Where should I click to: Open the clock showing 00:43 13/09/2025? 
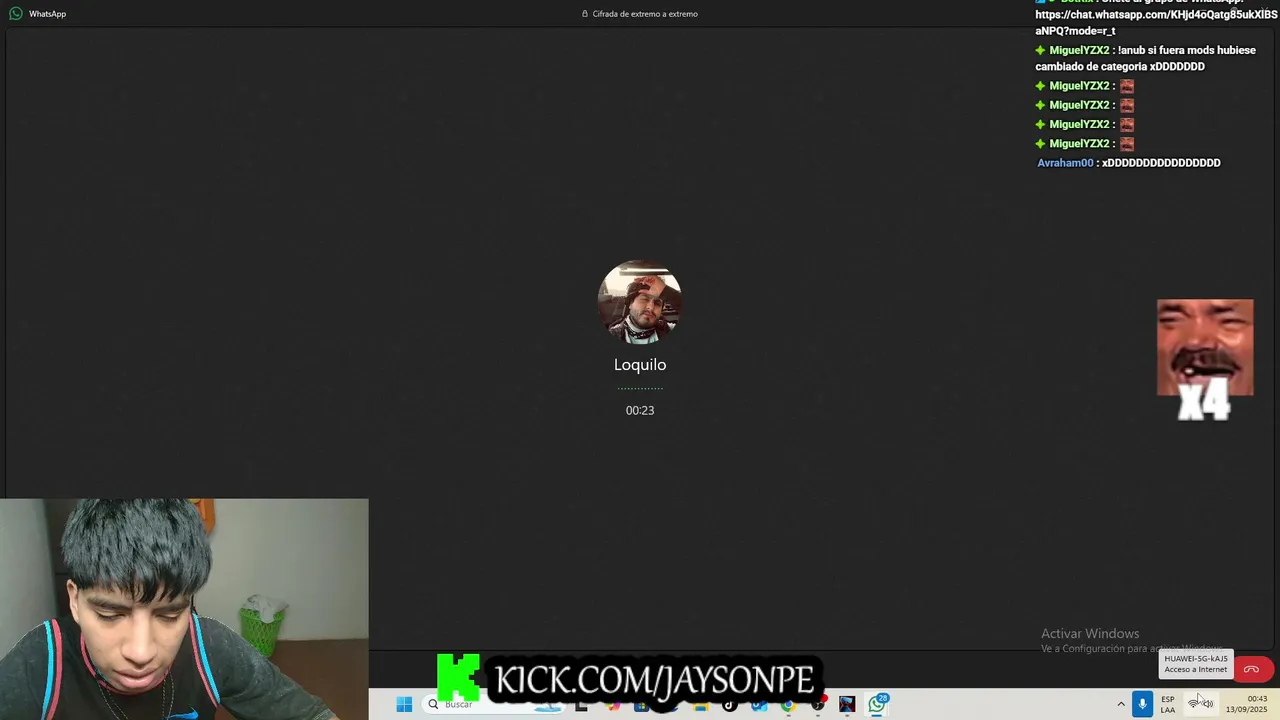(x=1247, y=704)
